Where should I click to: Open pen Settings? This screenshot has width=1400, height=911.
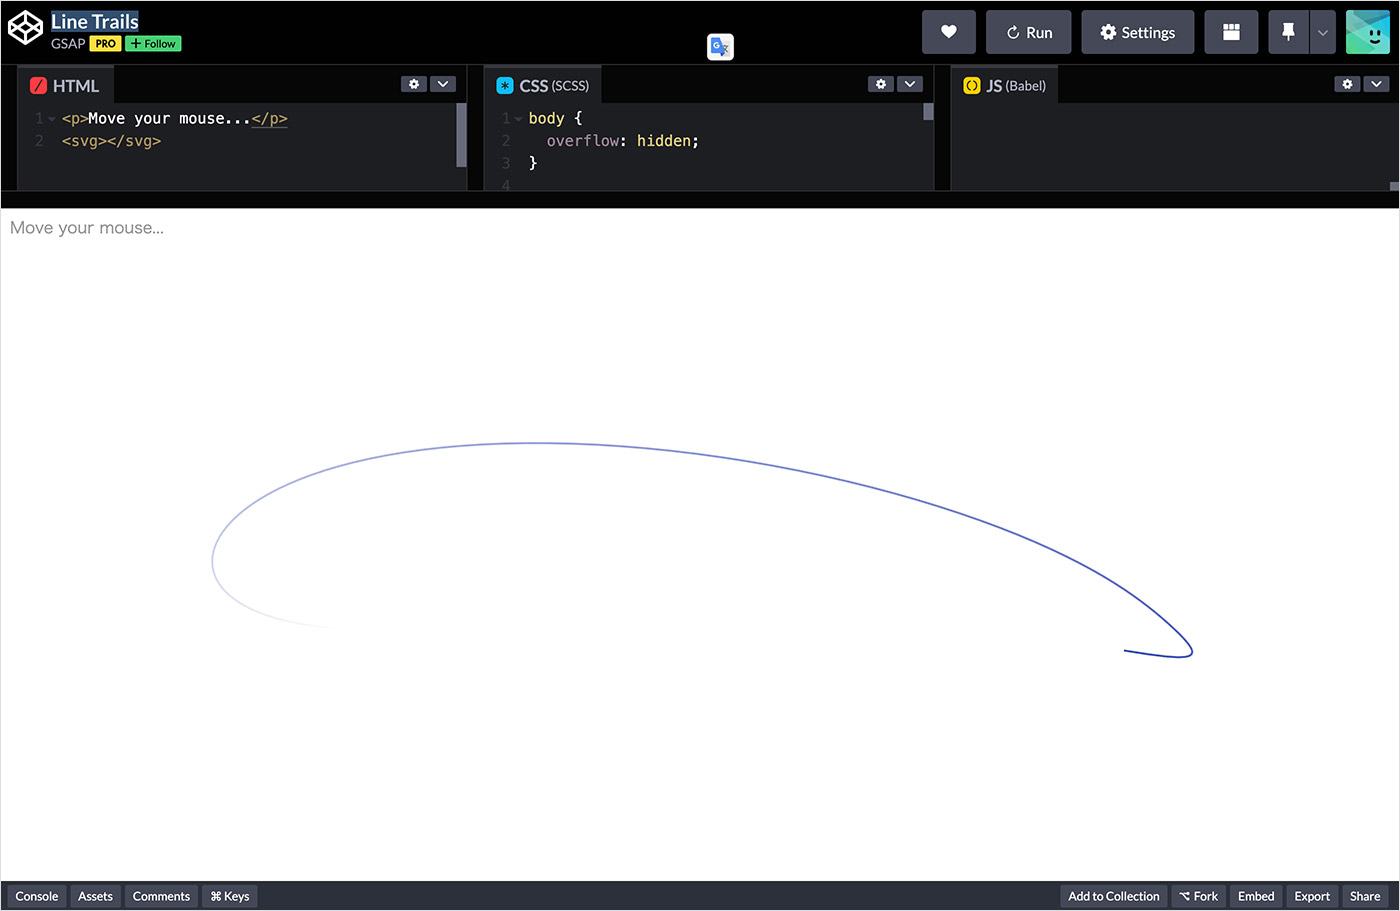1137,32
